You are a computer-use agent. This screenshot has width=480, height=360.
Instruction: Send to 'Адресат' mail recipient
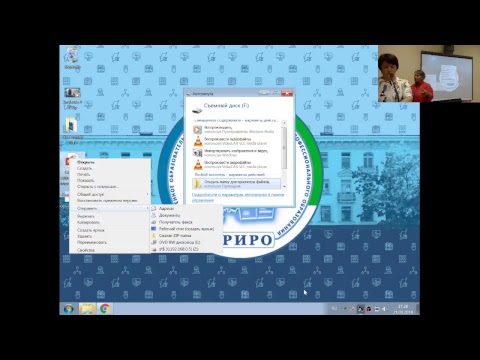click(x=187, y=209)
